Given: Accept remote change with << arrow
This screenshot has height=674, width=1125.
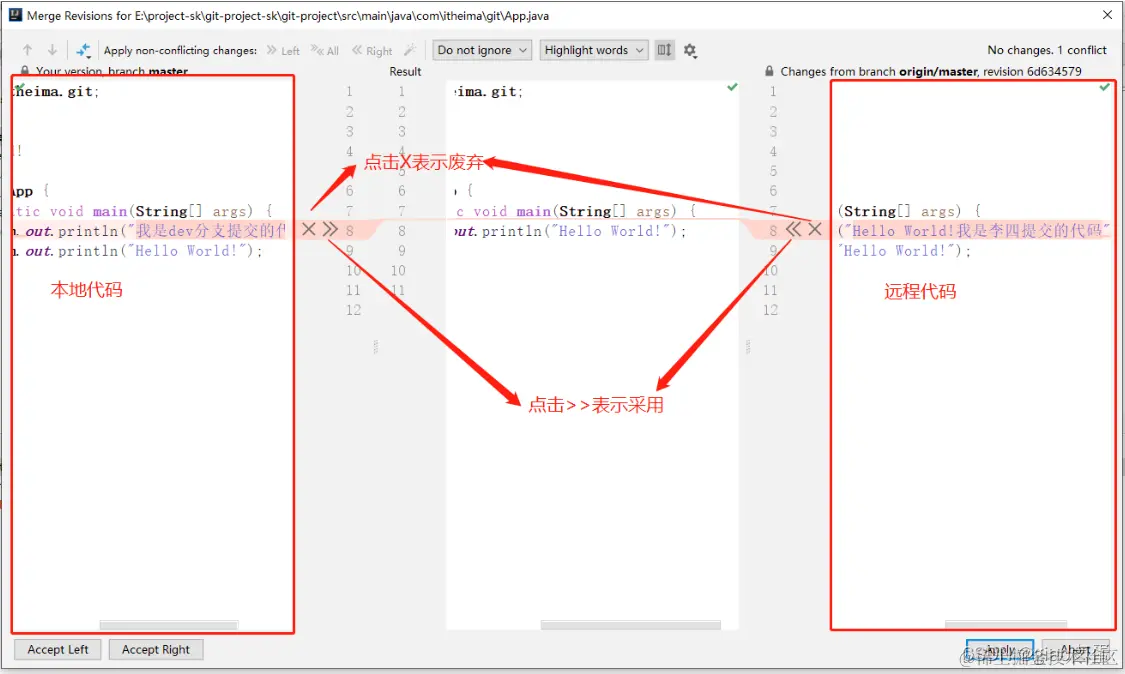Looking at the screenshot, I should (x=793, y=229).
